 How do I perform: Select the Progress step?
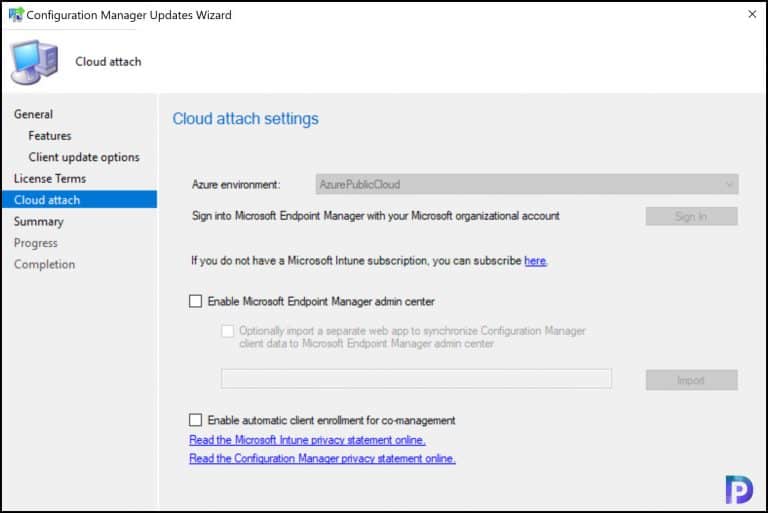(x=36, y=243)
